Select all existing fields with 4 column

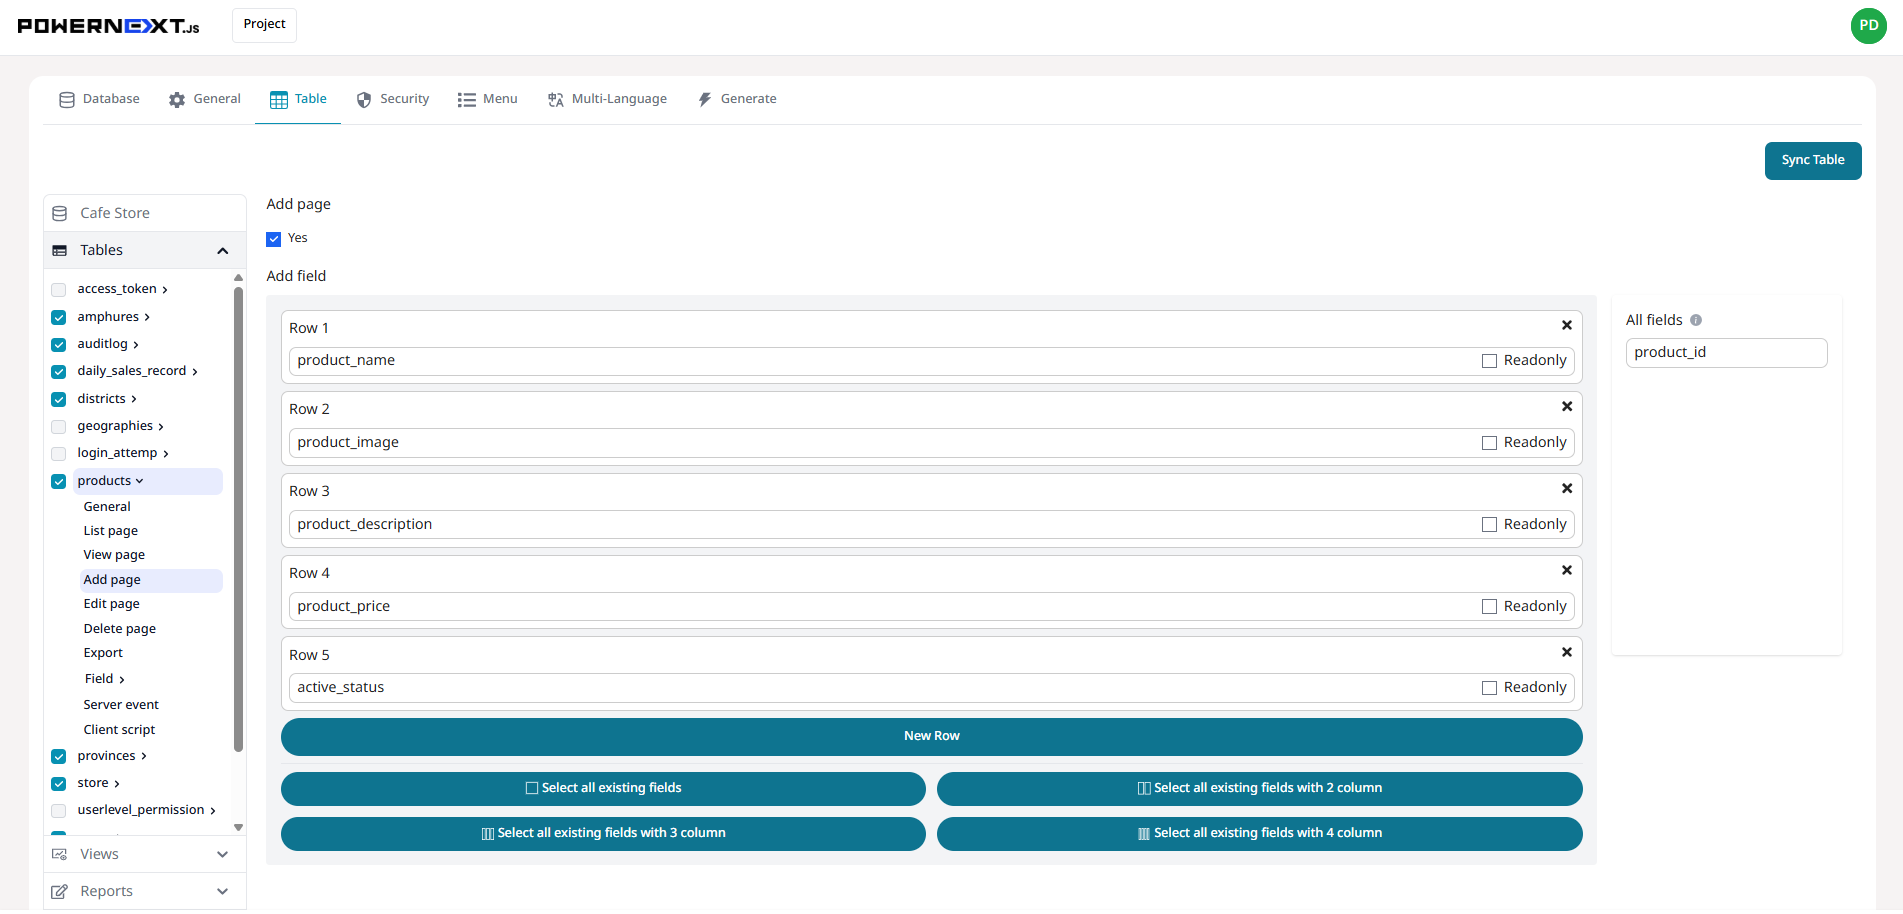pos(1259,834)
